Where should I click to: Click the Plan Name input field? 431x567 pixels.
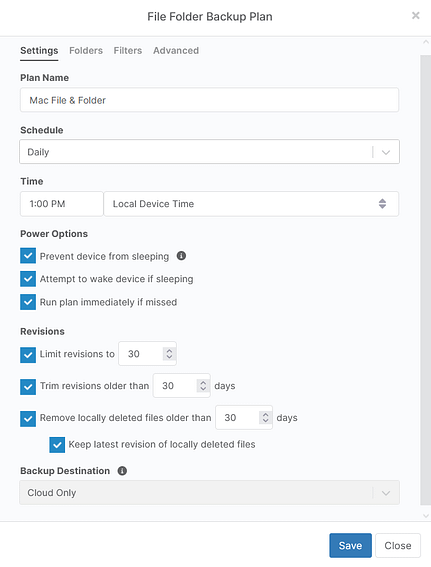click(209, 100)
